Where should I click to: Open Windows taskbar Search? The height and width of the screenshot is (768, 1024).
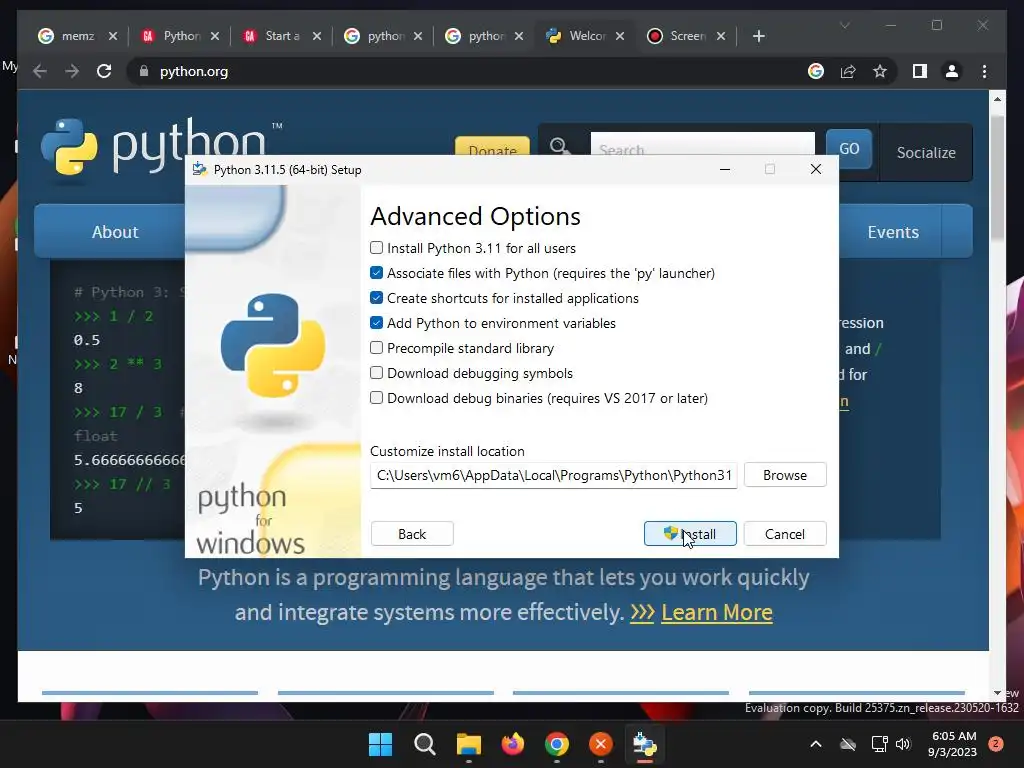tap(424, 744)
